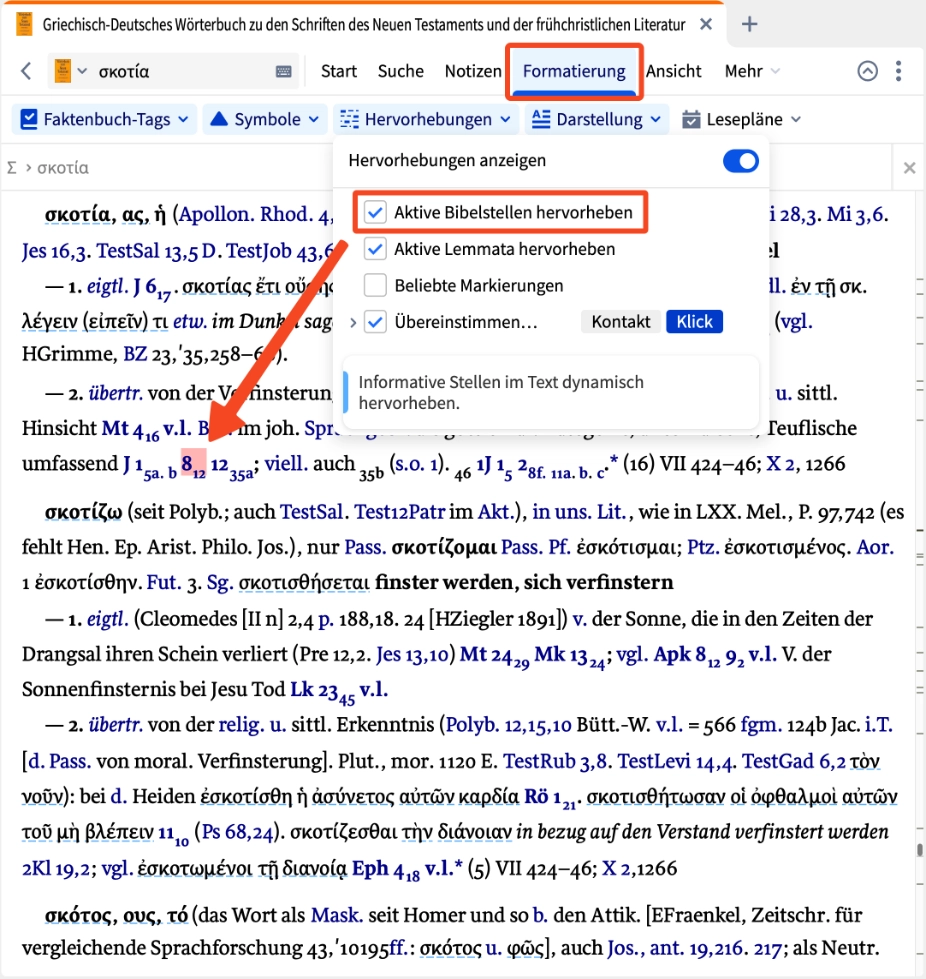
Task: Go back with the left arrow icon
Action: [26, 71]
